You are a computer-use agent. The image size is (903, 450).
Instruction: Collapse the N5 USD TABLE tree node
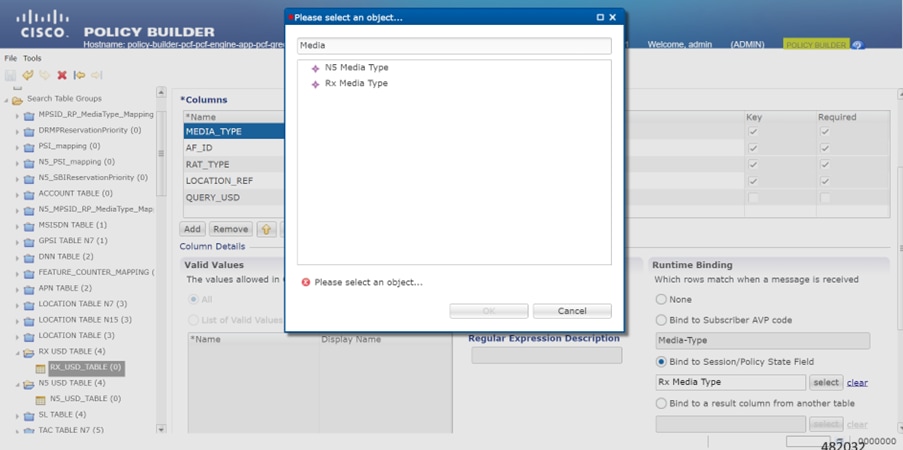pos(17,384)
